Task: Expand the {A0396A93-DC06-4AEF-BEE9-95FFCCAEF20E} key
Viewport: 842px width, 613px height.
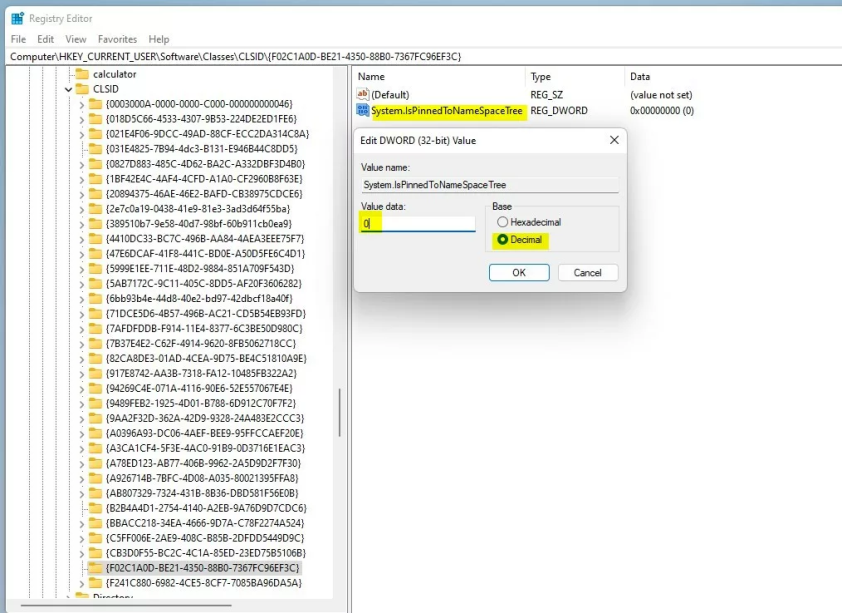Action: 82,433
